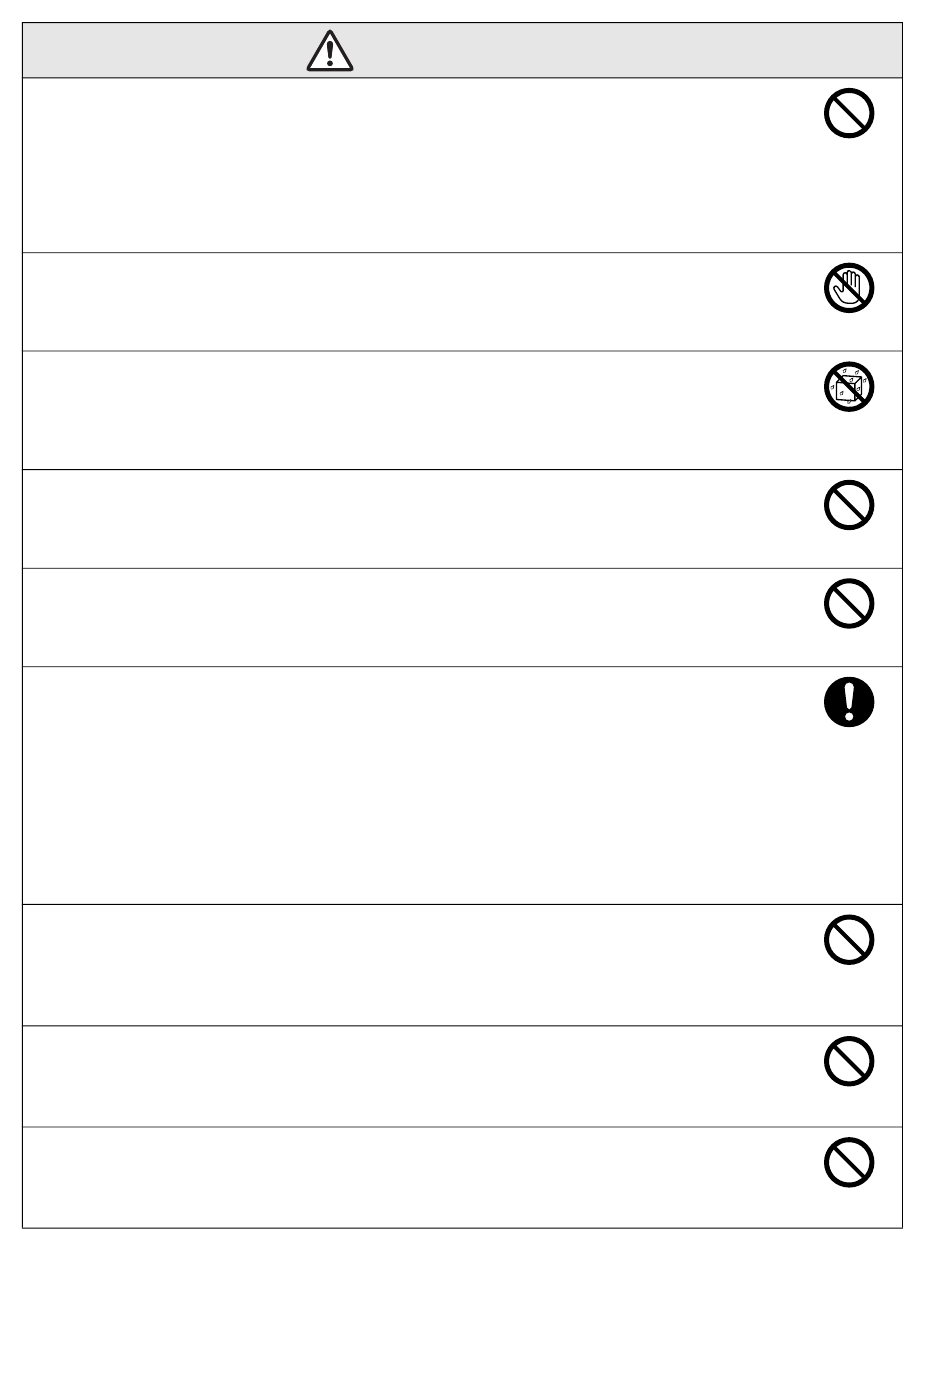Viewport: 950px width, 1388px height.
Task: Click the empty cell of the seventh row
Action: (420, 965)
